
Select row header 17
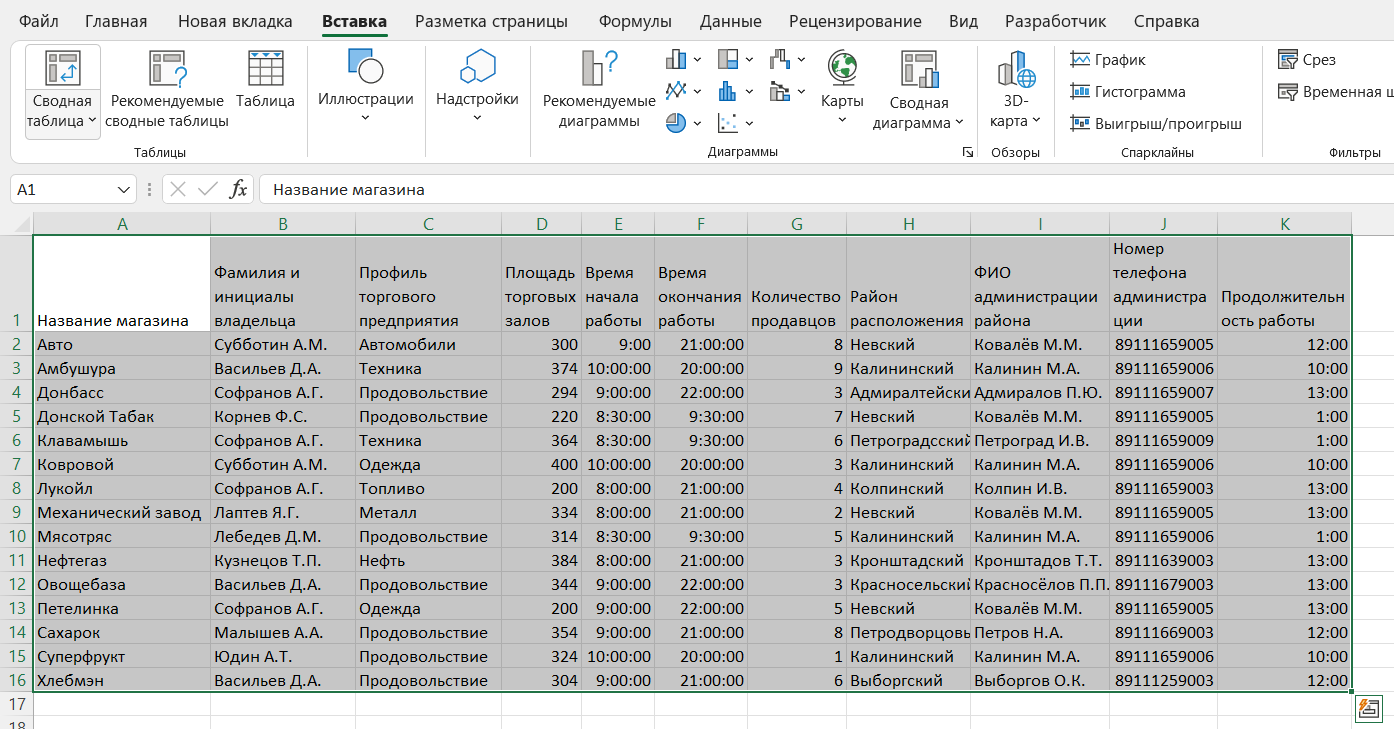click(x=16, y=704)
